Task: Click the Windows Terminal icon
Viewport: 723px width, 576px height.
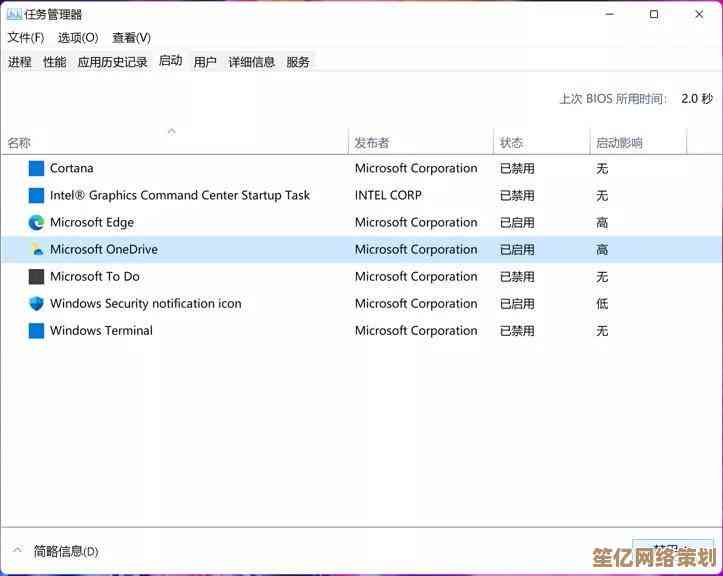Action: pos(36,331)
